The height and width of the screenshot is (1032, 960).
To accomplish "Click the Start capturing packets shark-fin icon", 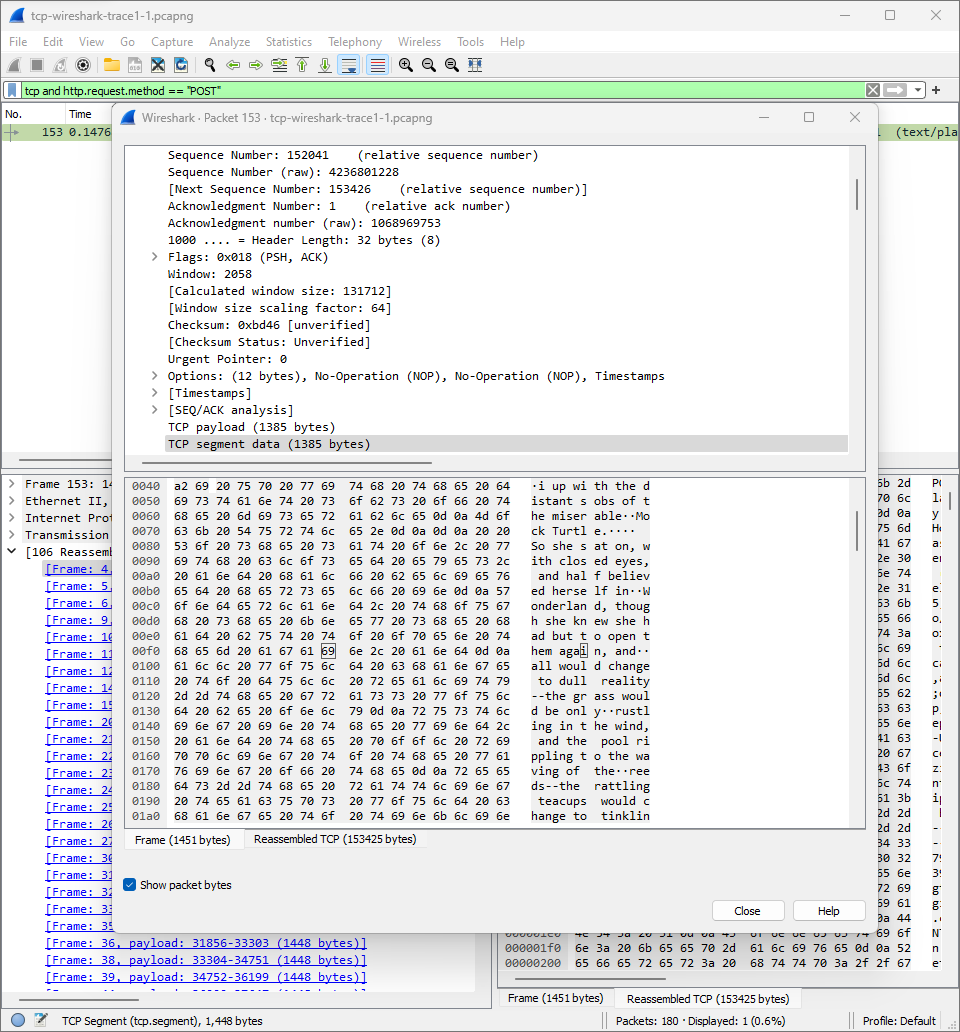I will pos(14,65).
